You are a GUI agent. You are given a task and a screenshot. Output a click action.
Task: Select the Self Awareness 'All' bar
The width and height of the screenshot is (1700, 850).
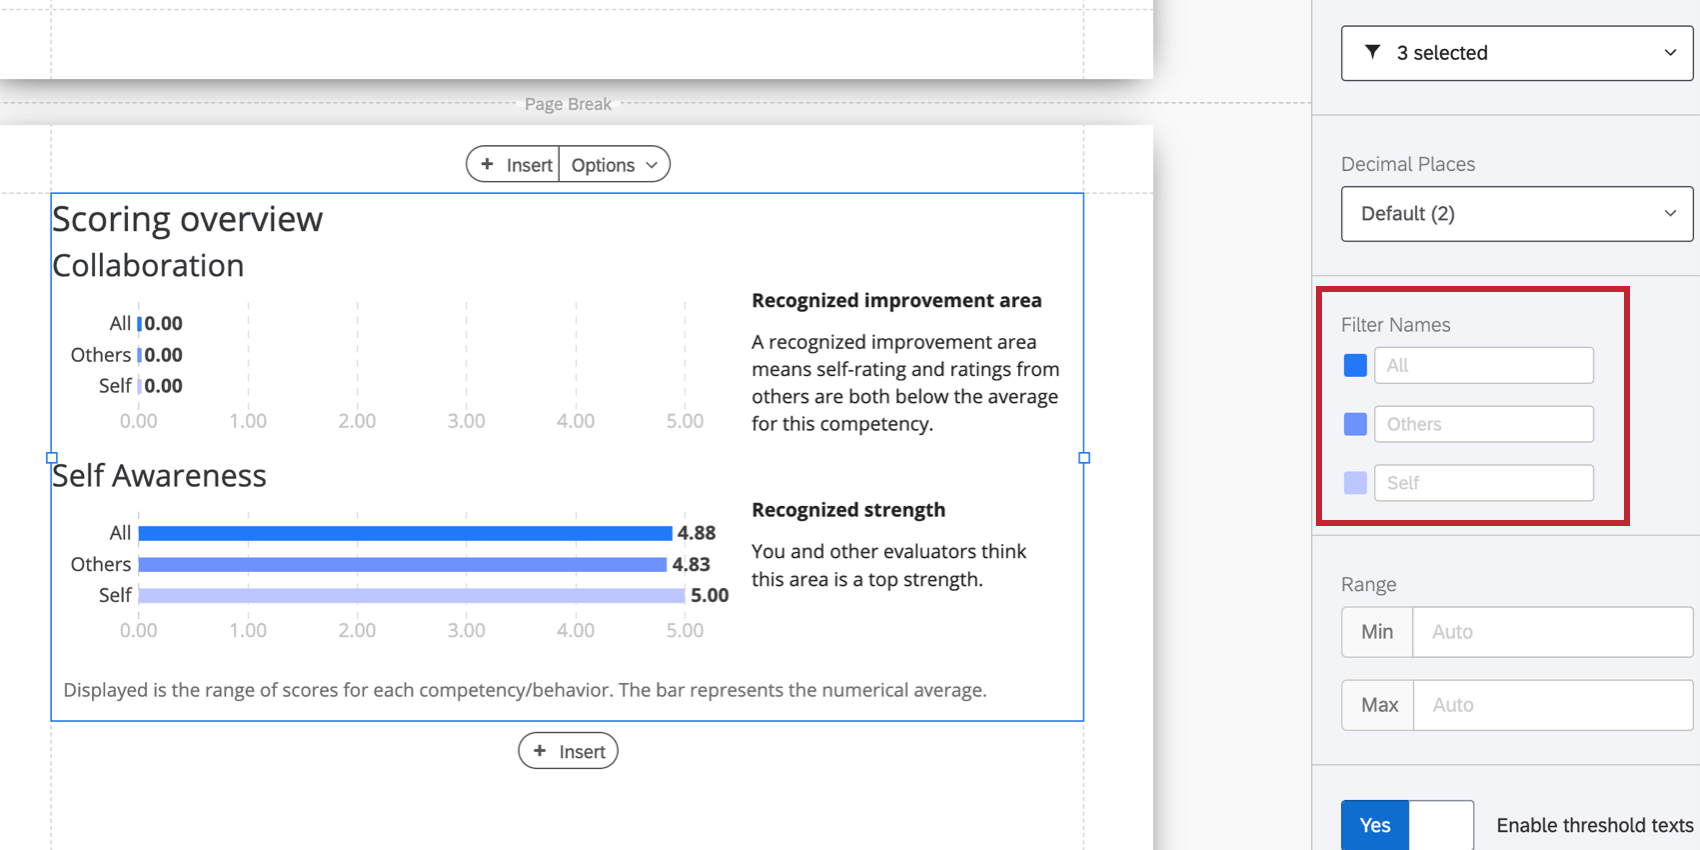405,533
